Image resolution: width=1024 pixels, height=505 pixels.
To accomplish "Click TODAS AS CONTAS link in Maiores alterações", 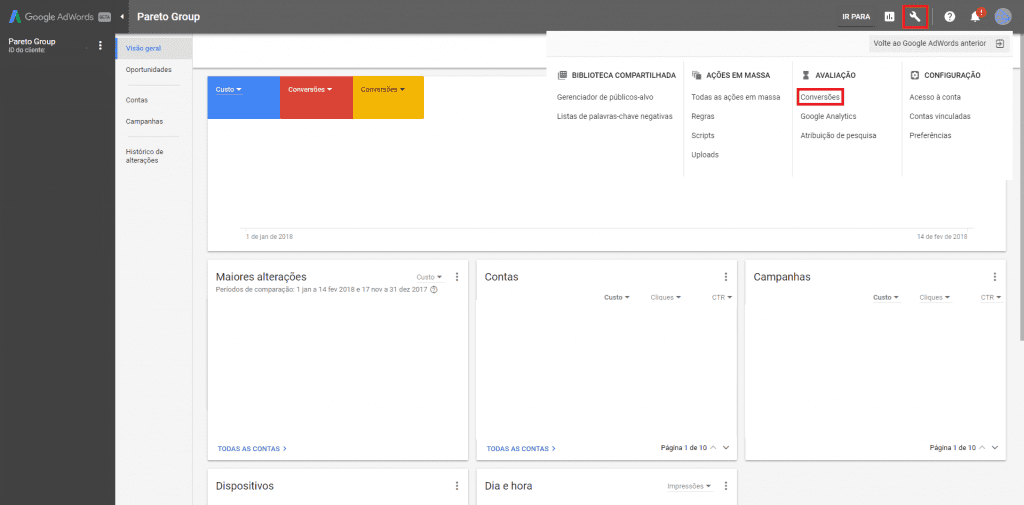I will 252,449.
